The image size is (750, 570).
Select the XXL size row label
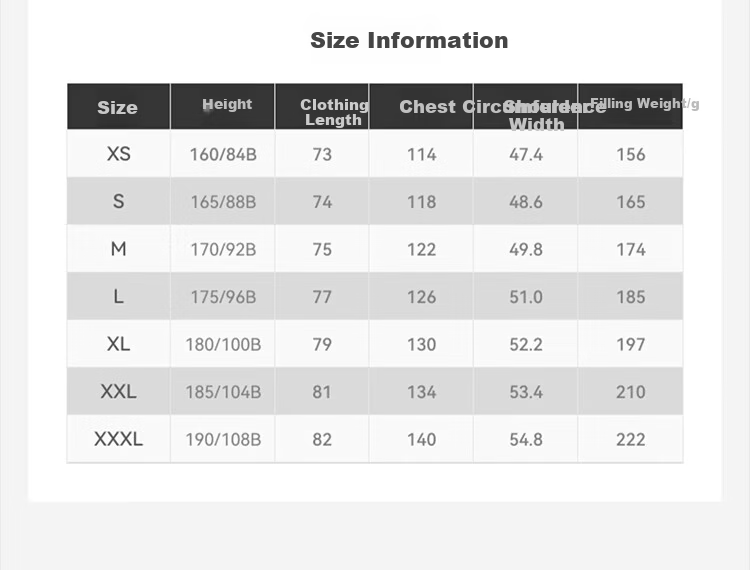point(119,392)
